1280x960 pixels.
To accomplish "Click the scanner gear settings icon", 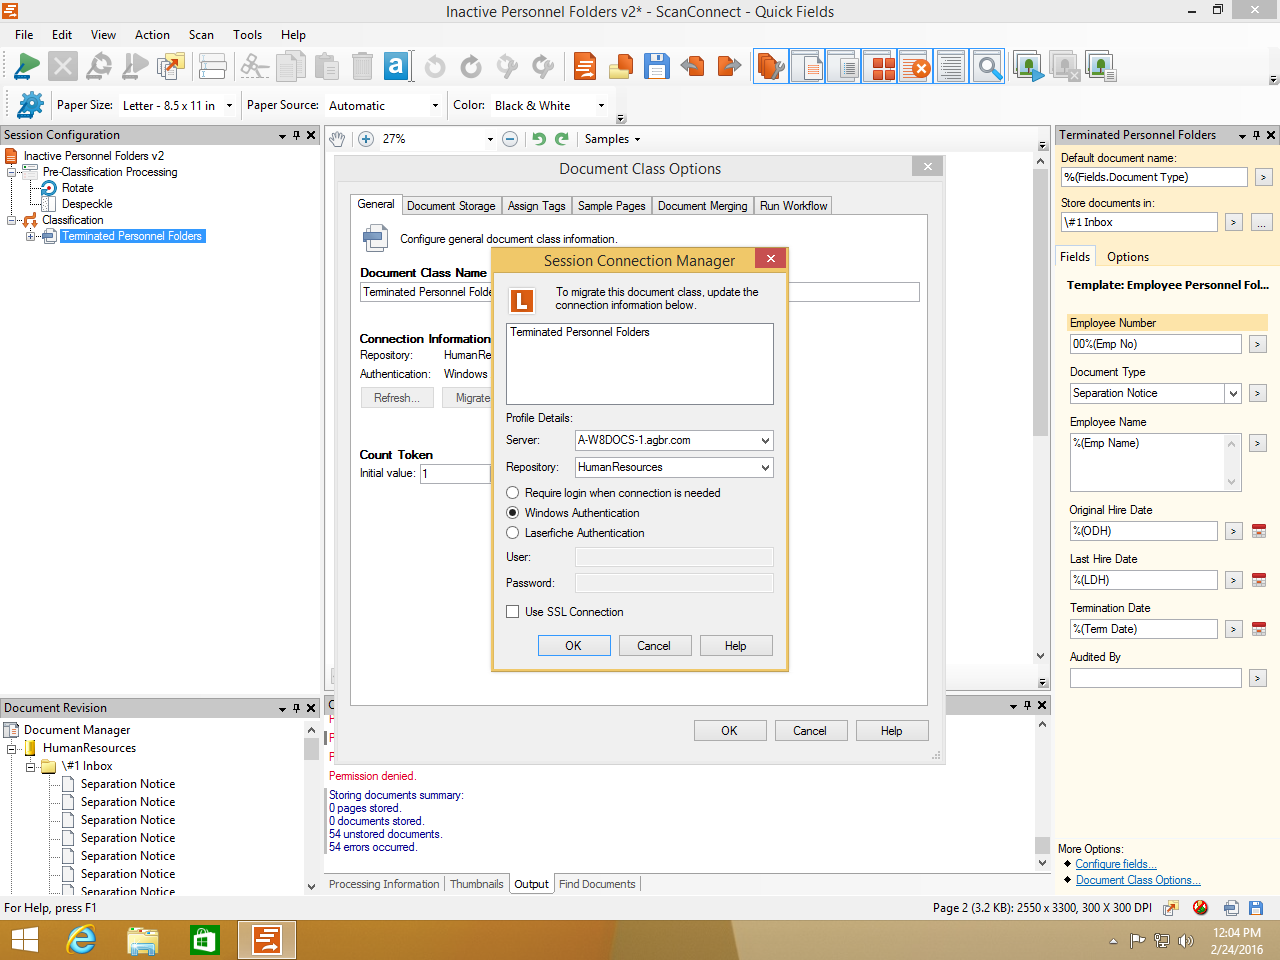I will (30, 105).
